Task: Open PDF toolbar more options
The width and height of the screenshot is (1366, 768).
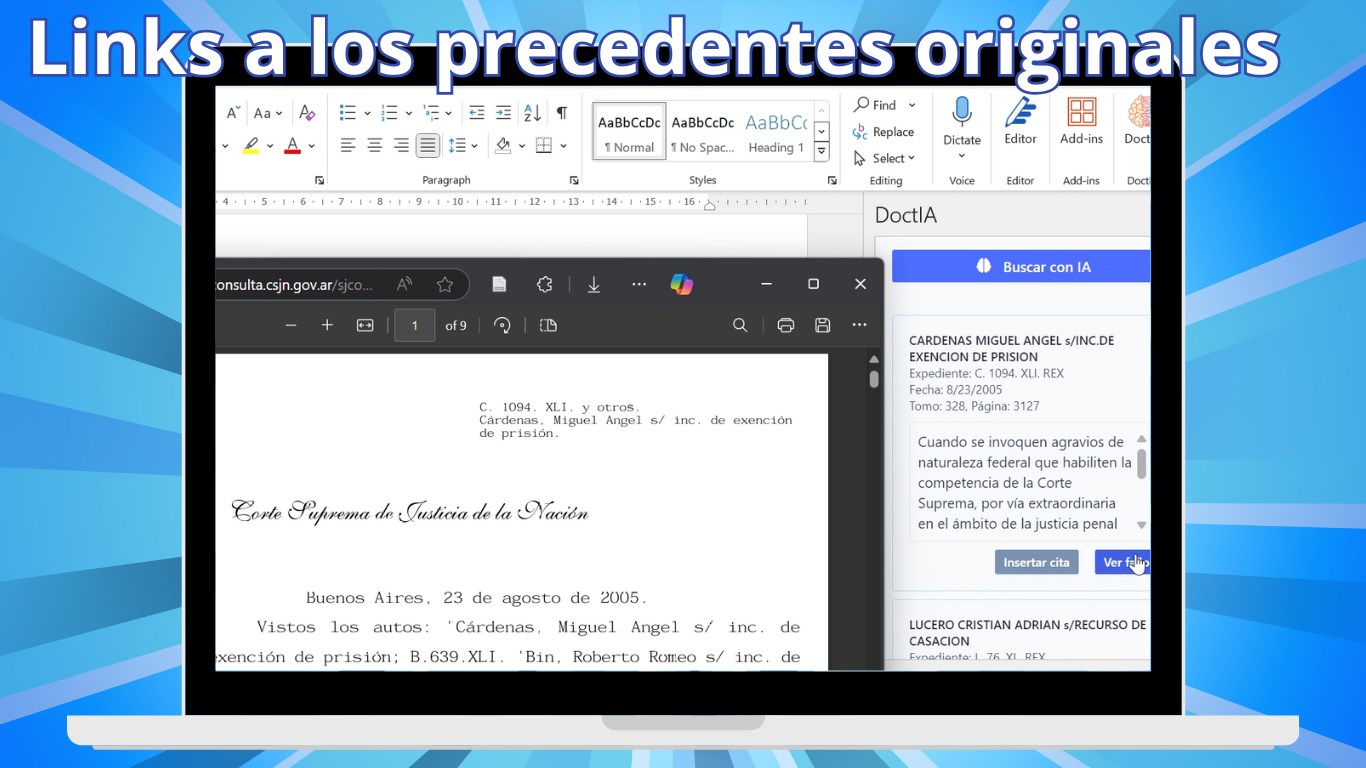Action: [859, 325]
